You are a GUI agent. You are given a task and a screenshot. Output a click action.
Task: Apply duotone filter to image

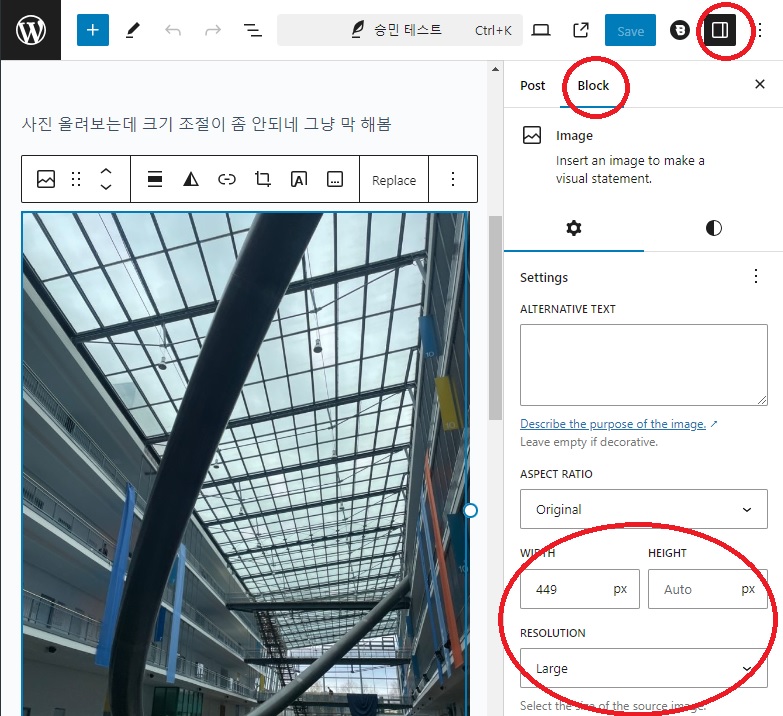click(x=191, y=180)
